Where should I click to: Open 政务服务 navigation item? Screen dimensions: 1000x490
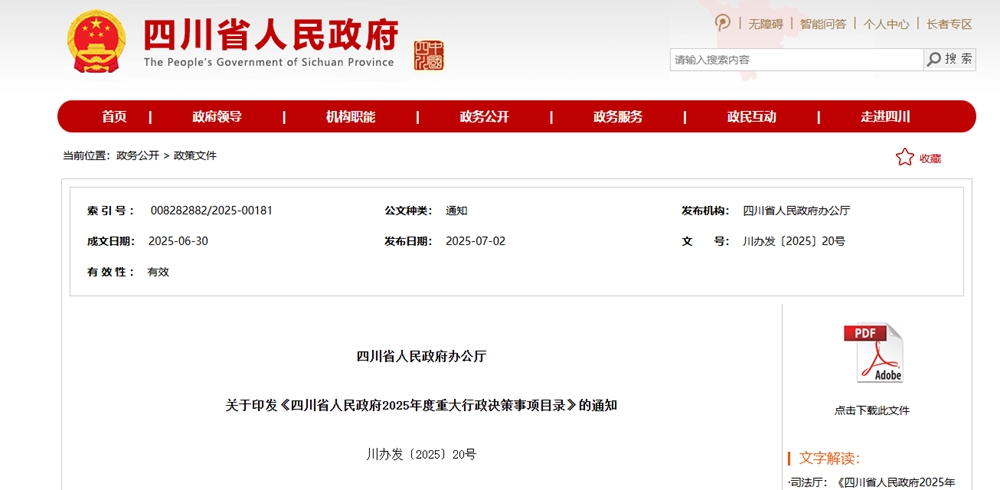[617, 117]
